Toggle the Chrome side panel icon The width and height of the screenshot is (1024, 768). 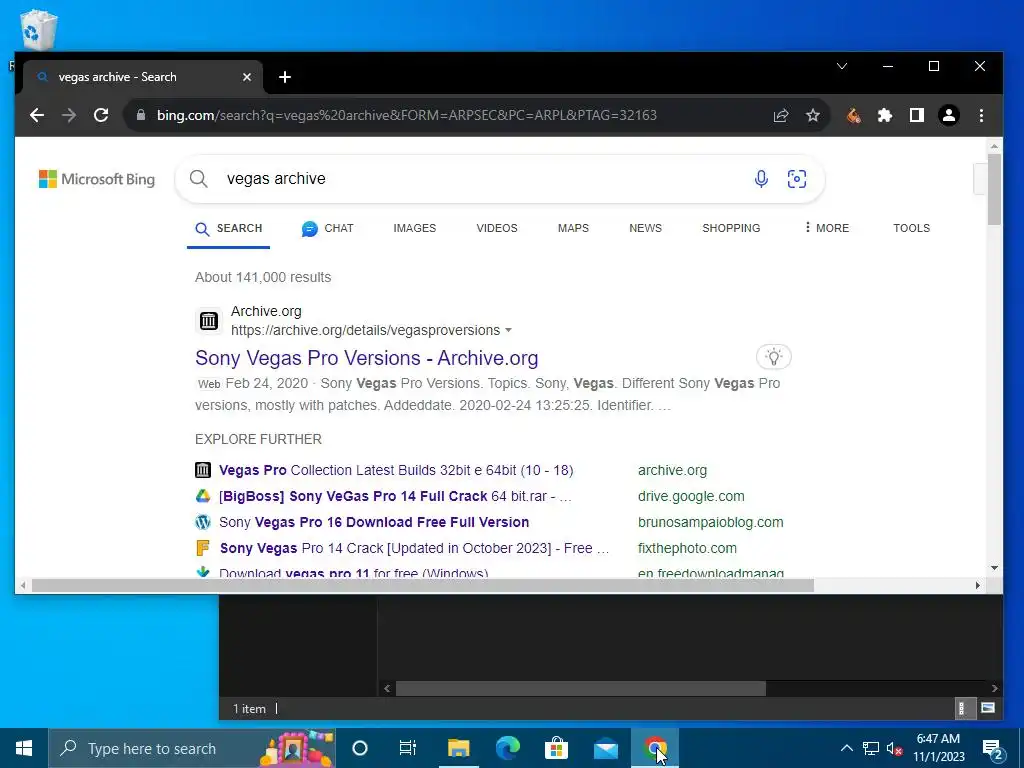pyautogui.click(x=917, y=116)
